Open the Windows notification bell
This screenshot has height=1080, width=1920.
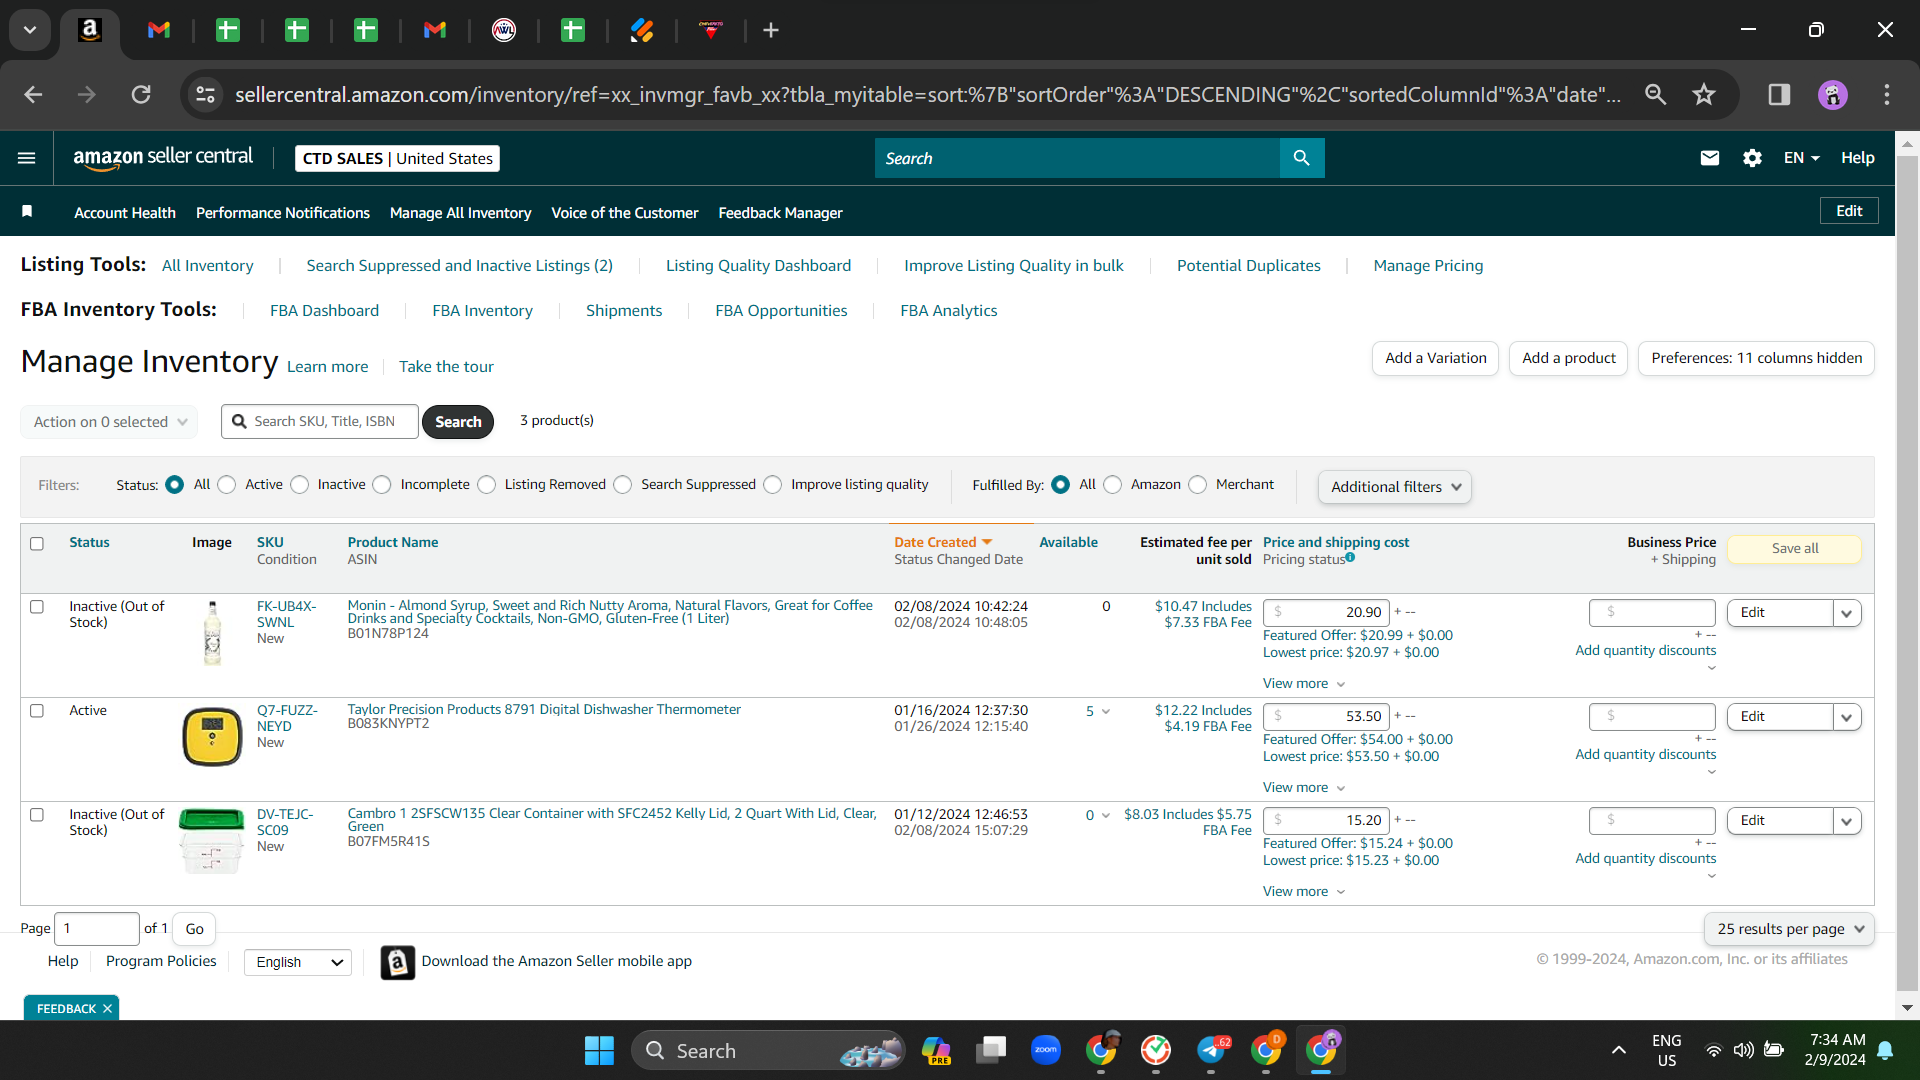click(x=1885, y=1050)
